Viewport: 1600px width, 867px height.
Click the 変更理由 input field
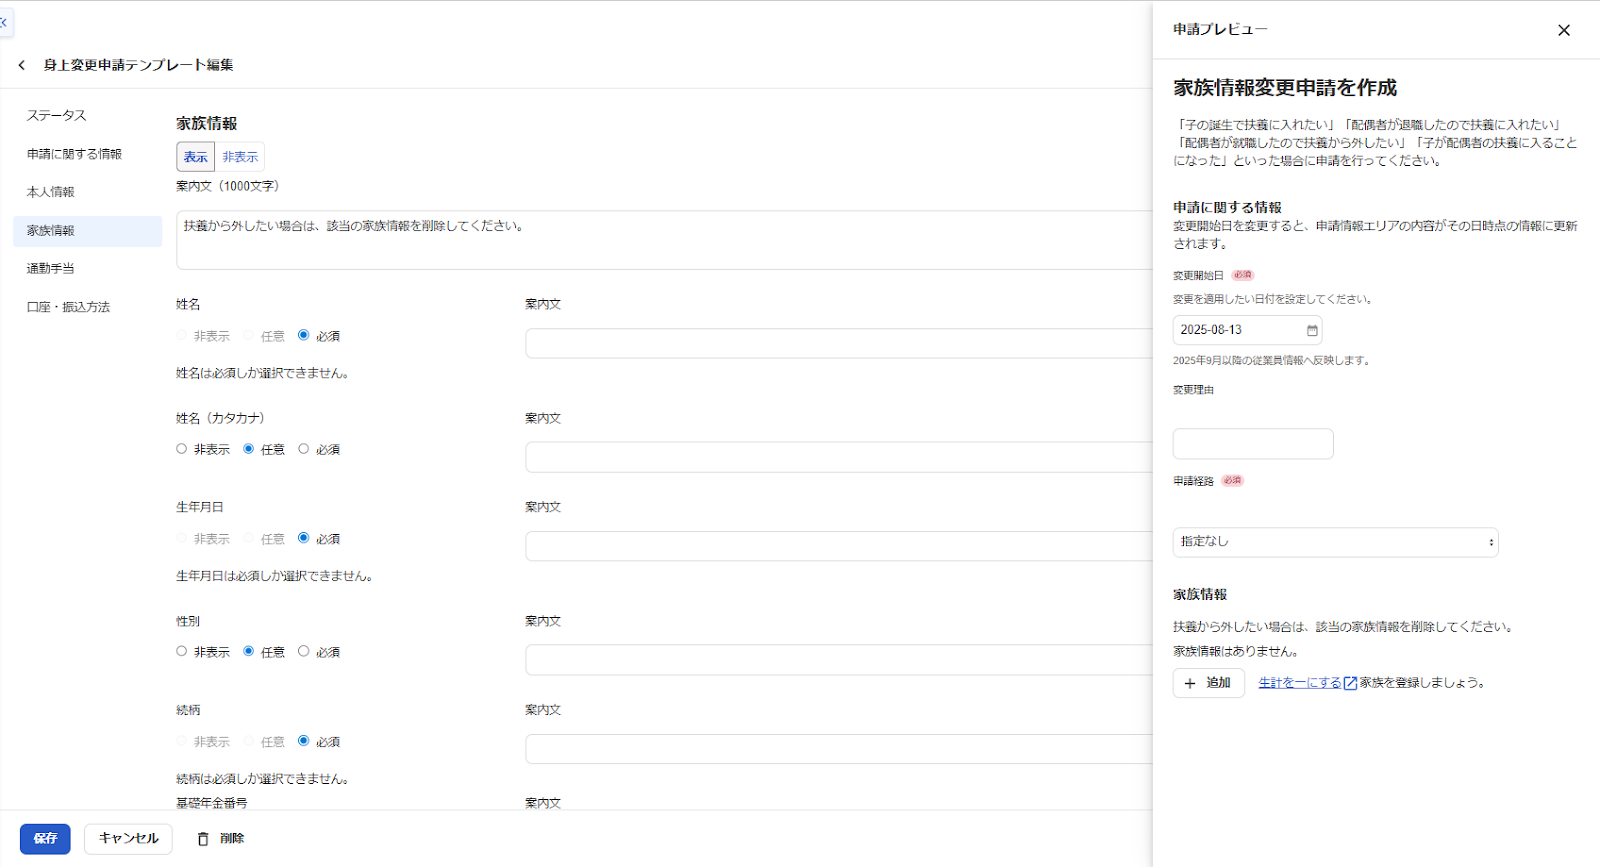pyautogui.click(x=1253, y=444)
